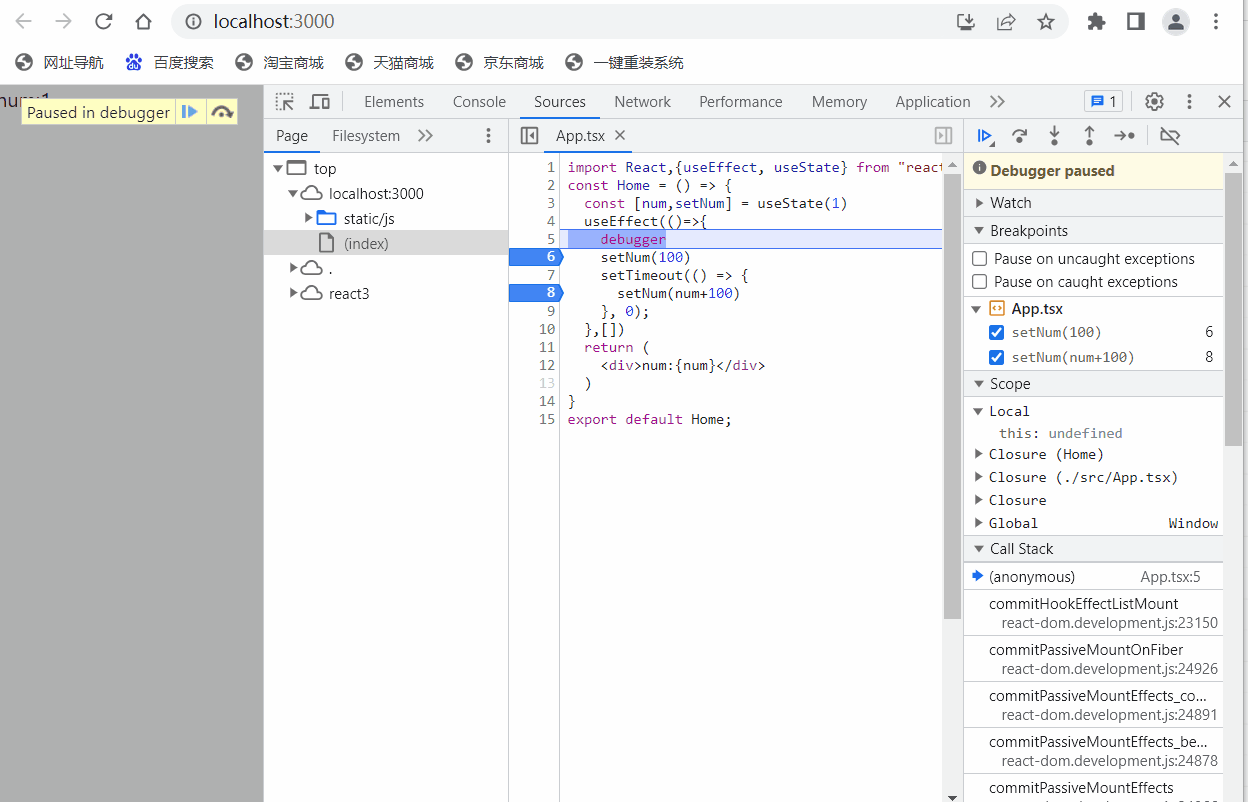The width and height of the screenshot is (1248, 802).
Task: Open the 1 issue message badge
Action: (x=1103, y=101)
